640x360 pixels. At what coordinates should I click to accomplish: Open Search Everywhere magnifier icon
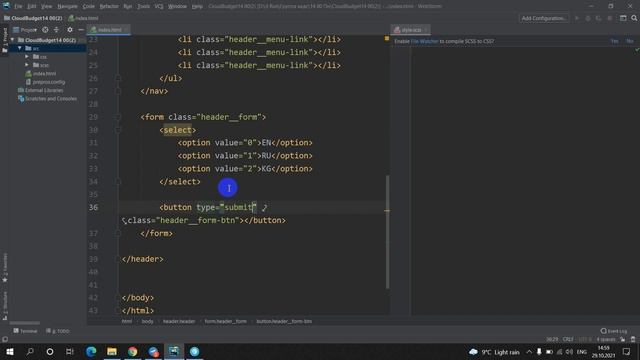634,18
